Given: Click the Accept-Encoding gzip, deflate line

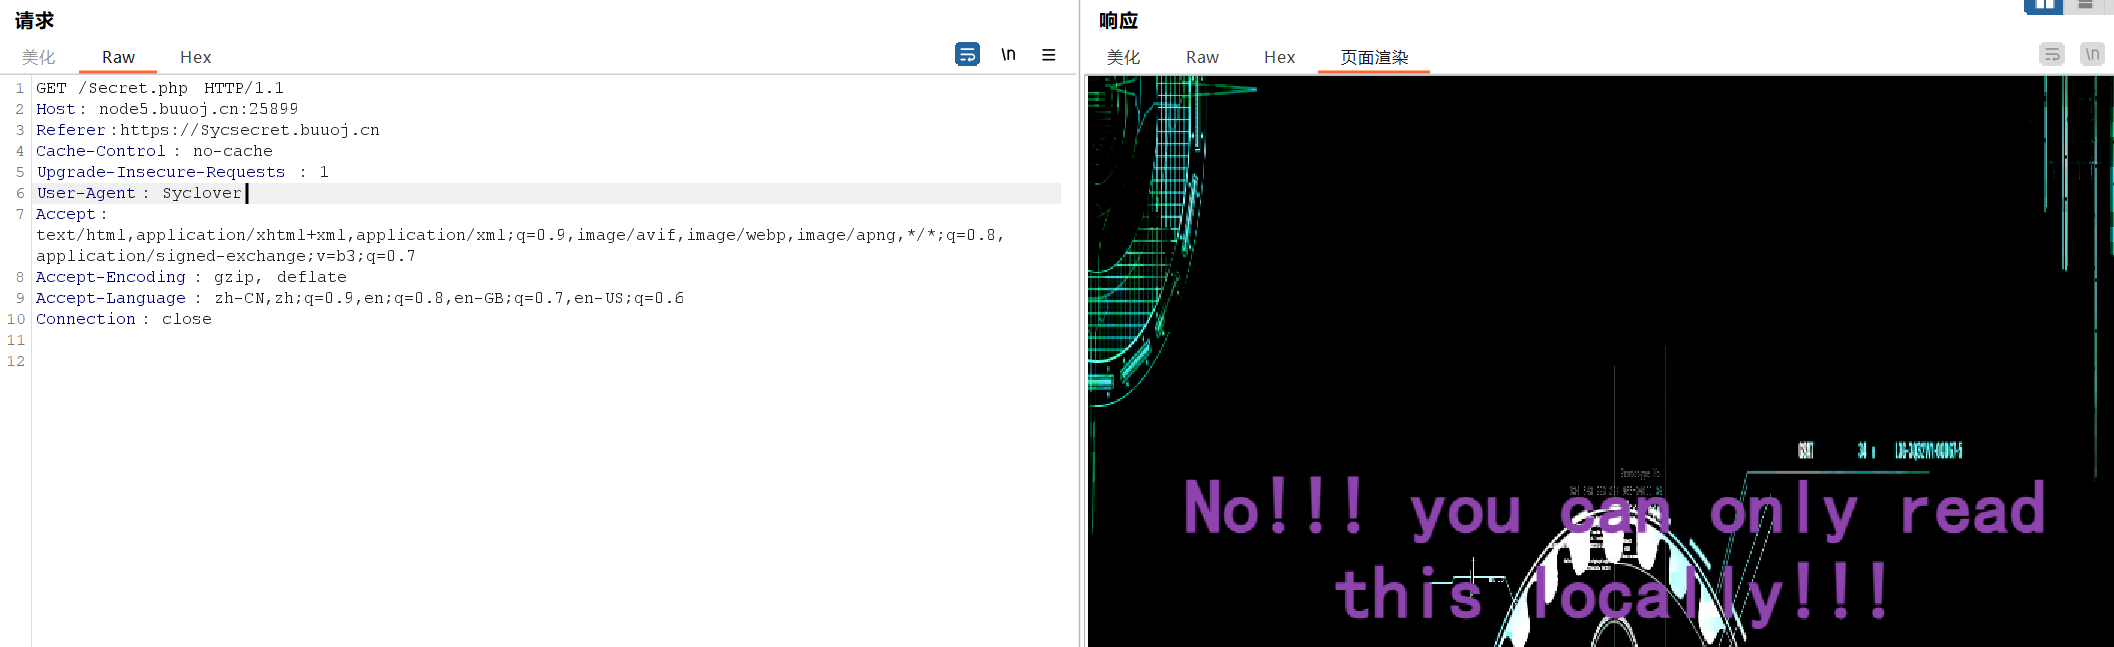Looking at the screenshot, I should point(191,277).
